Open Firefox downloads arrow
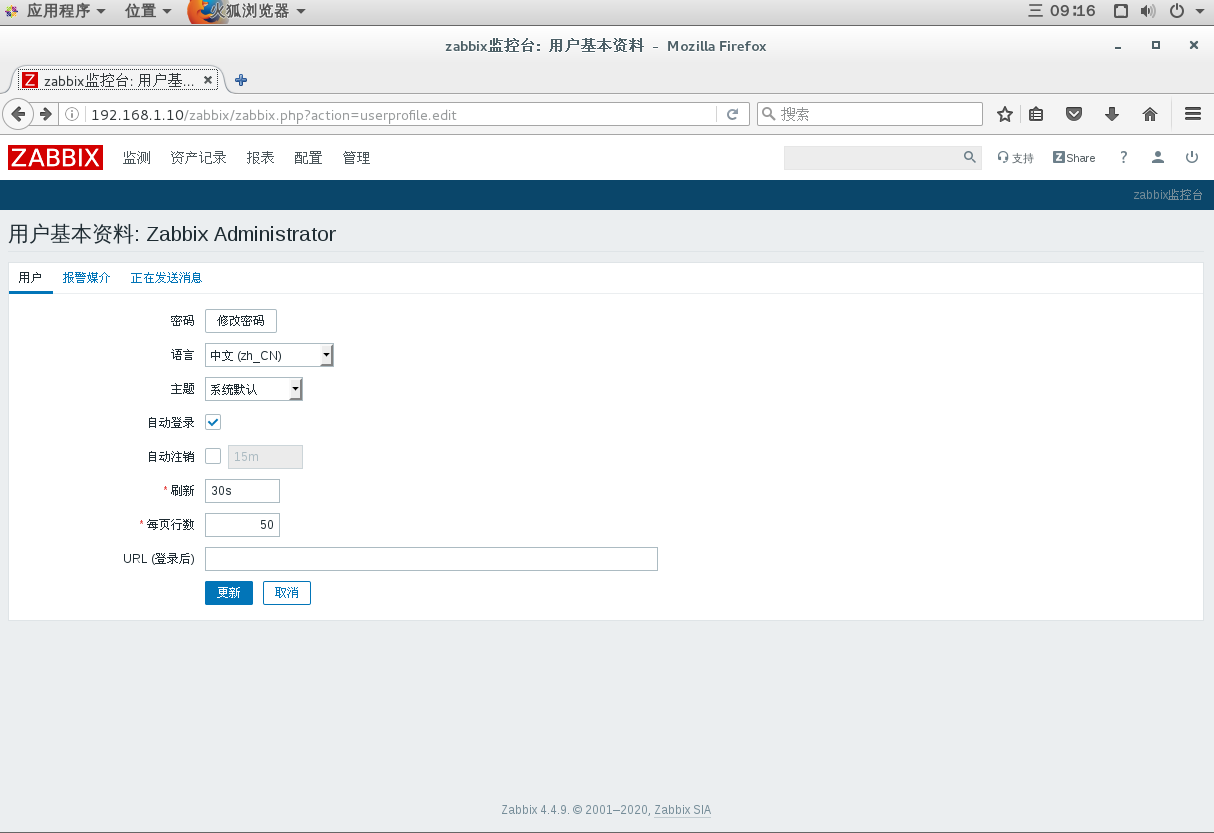The width and height of the screenshot is (1214, 833). (x=1112, y=114)
